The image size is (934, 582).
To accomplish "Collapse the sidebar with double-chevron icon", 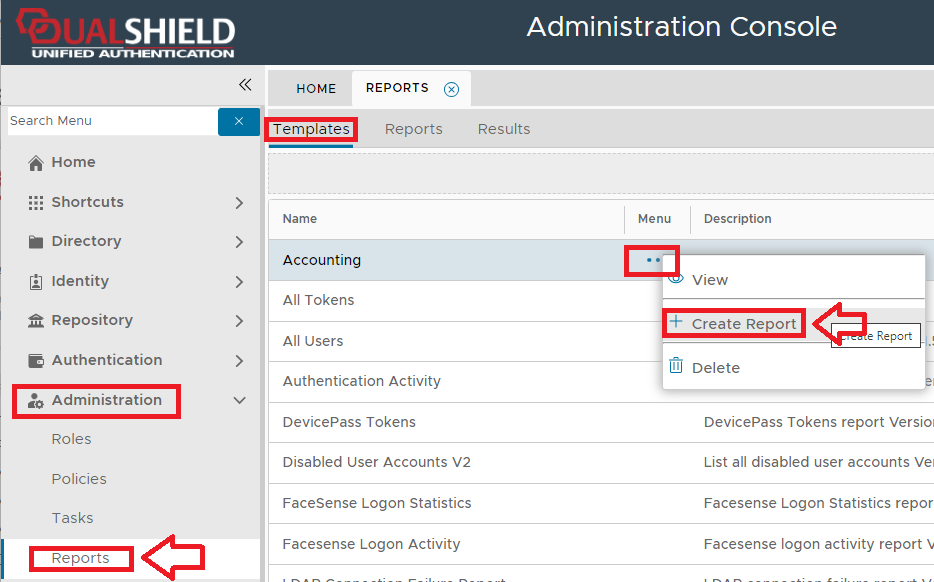I will click(x=244, y=85).
